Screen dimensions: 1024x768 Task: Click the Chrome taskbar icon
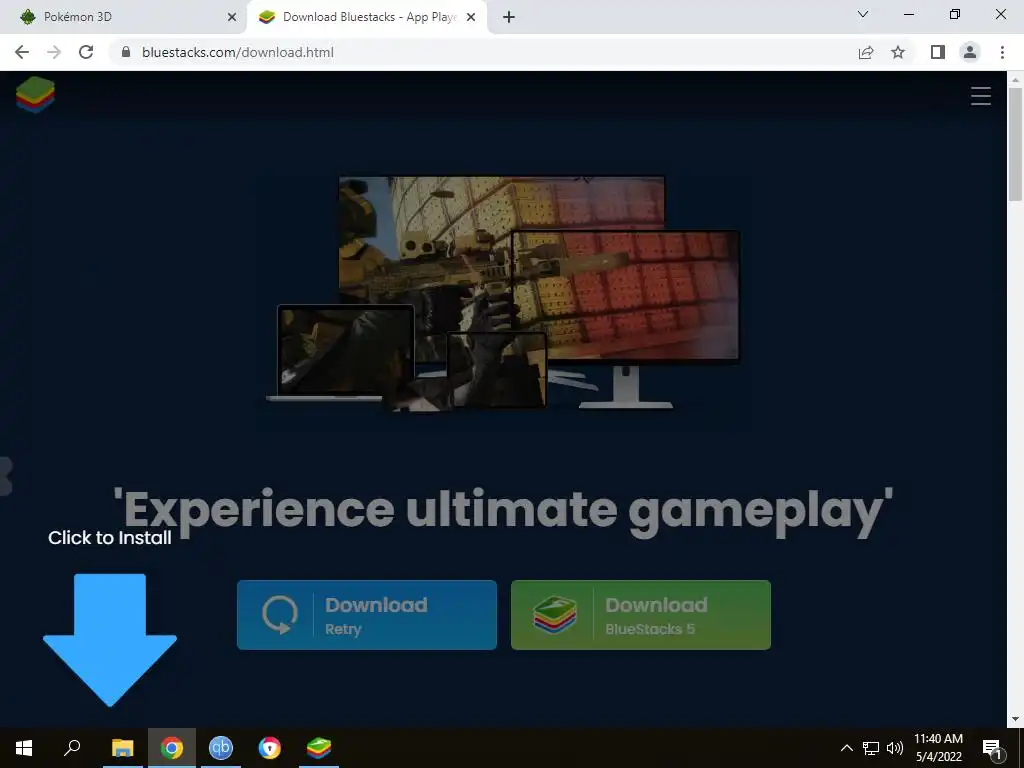172,748
